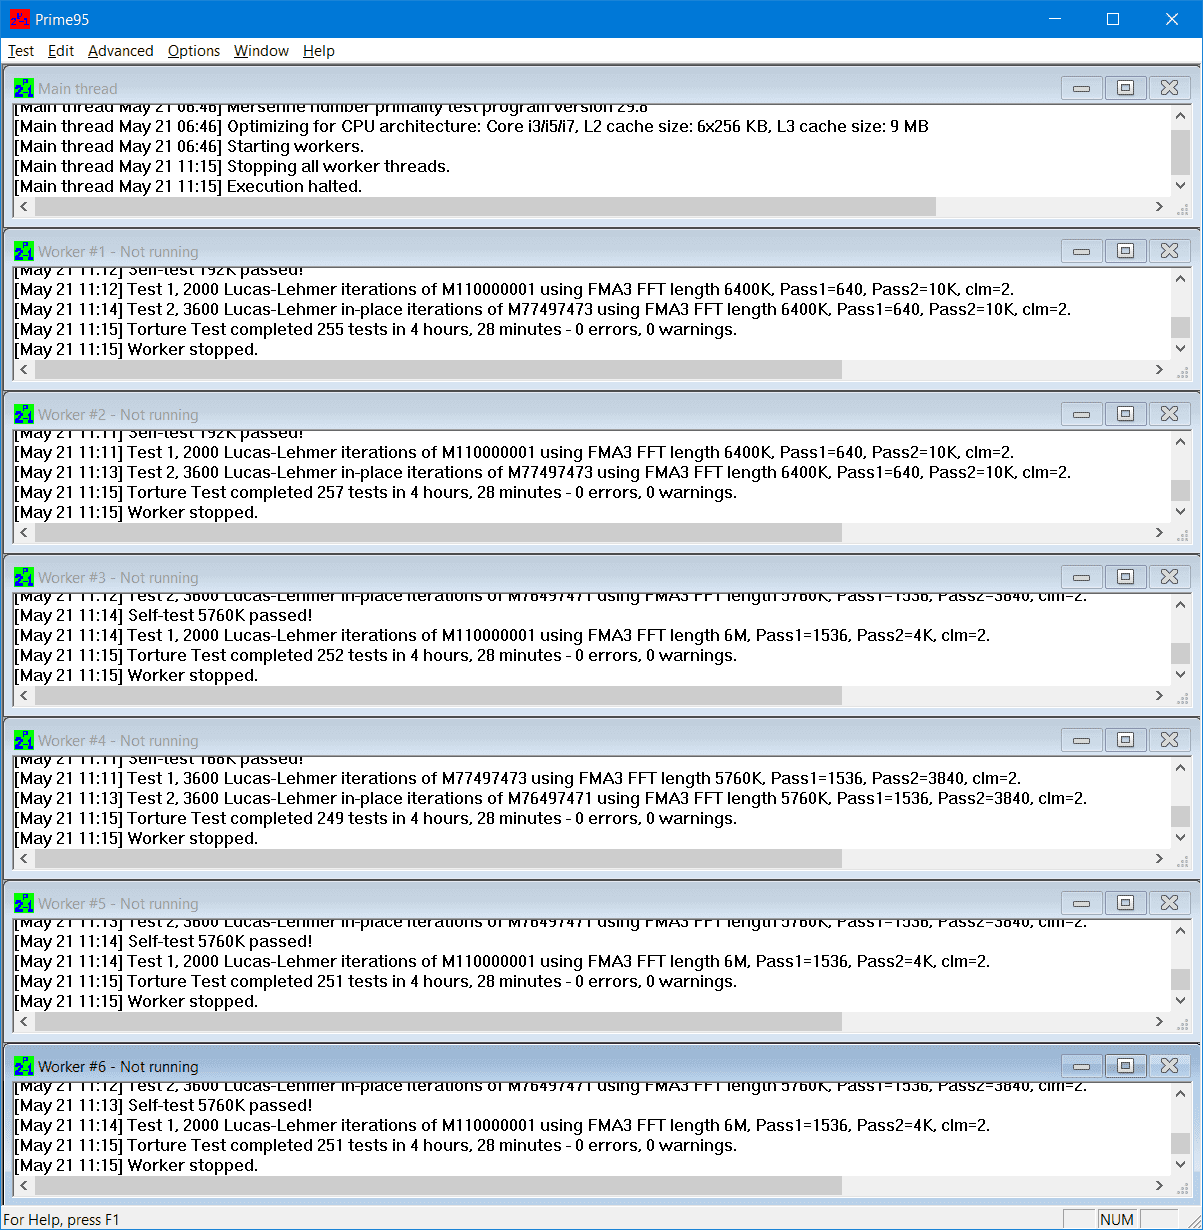The width and height of the screenshot is (1203, 1230).
Task: Open the Help menu
Action: 319,51
